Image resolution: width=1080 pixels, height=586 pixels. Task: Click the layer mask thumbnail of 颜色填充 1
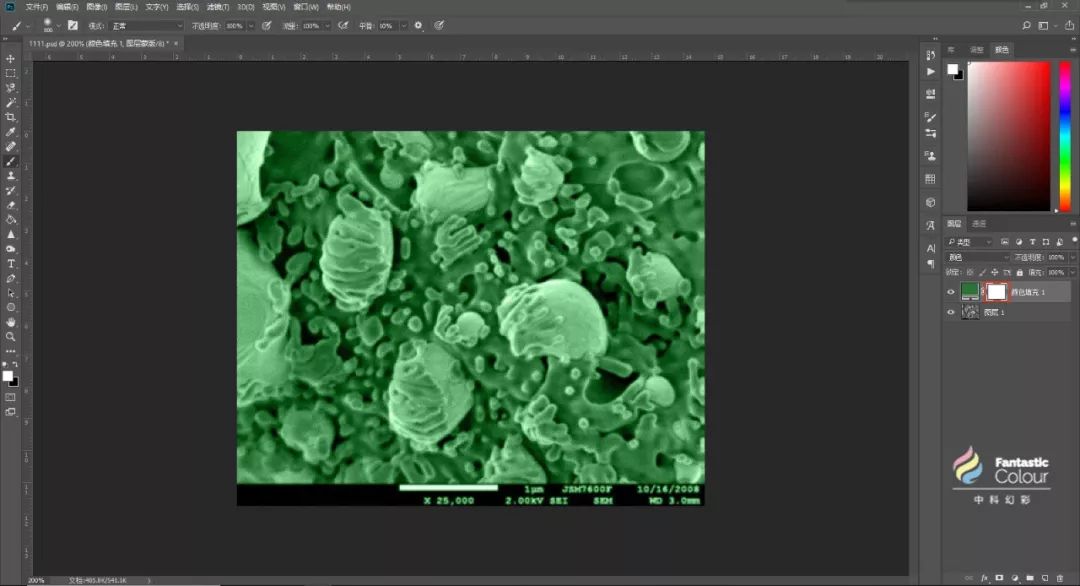click(996, 292)
